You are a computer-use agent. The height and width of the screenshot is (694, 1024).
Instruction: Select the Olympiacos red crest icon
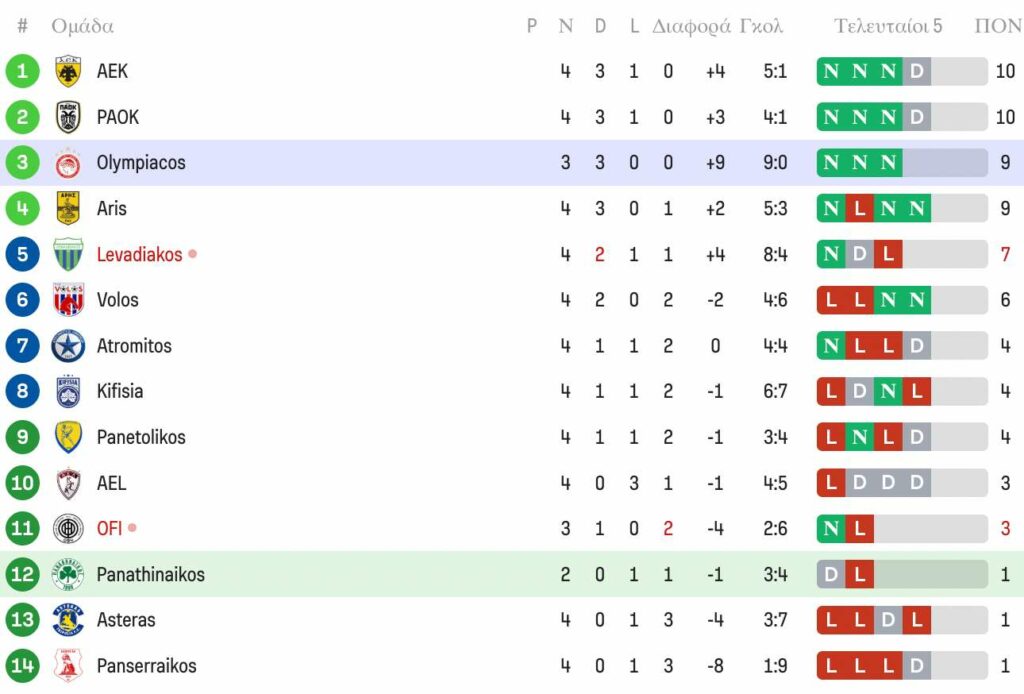(x=68, y=163)
